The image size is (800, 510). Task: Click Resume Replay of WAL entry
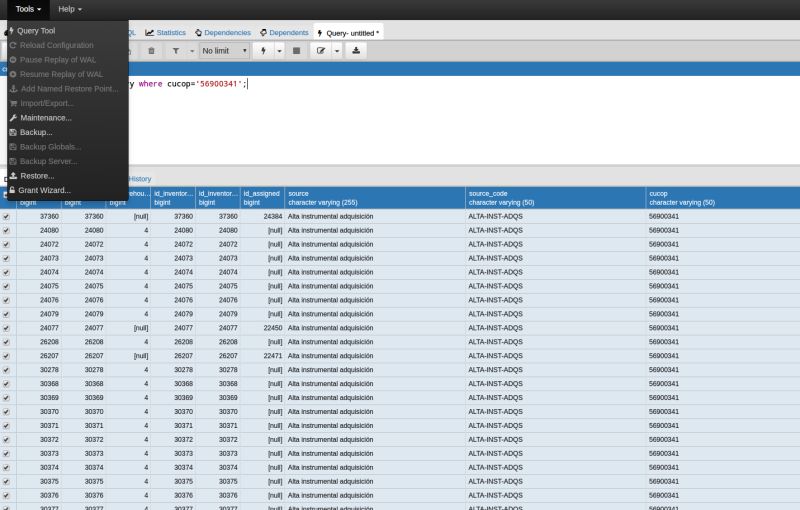[x=67, y=74]
